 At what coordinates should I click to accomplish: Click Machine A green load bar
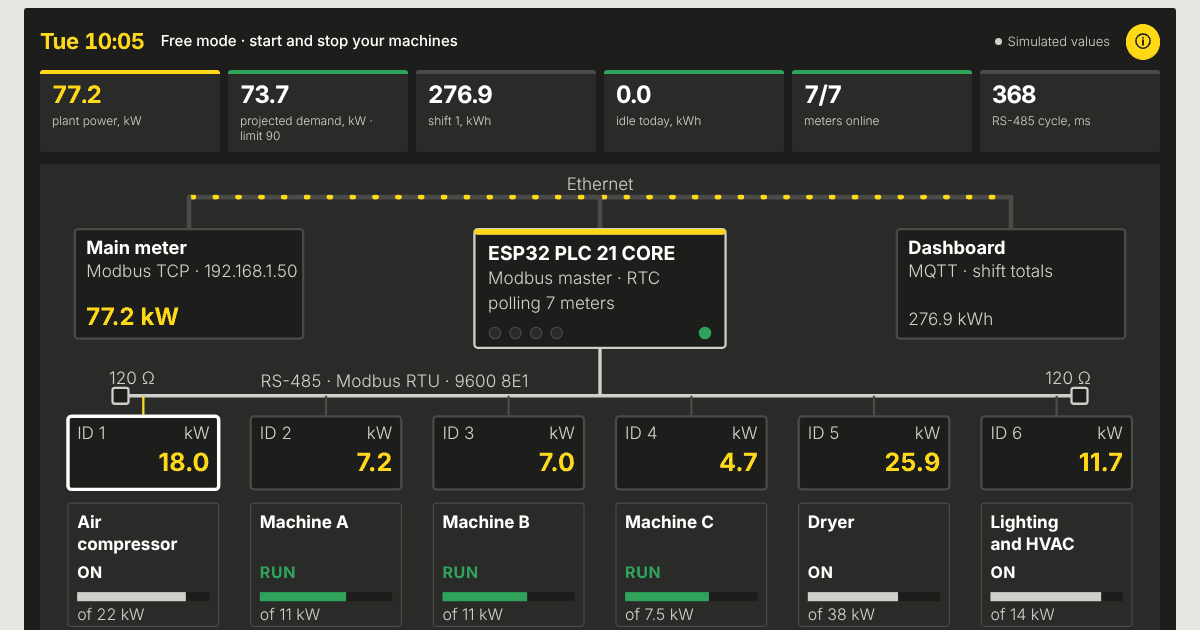[326, 596]
